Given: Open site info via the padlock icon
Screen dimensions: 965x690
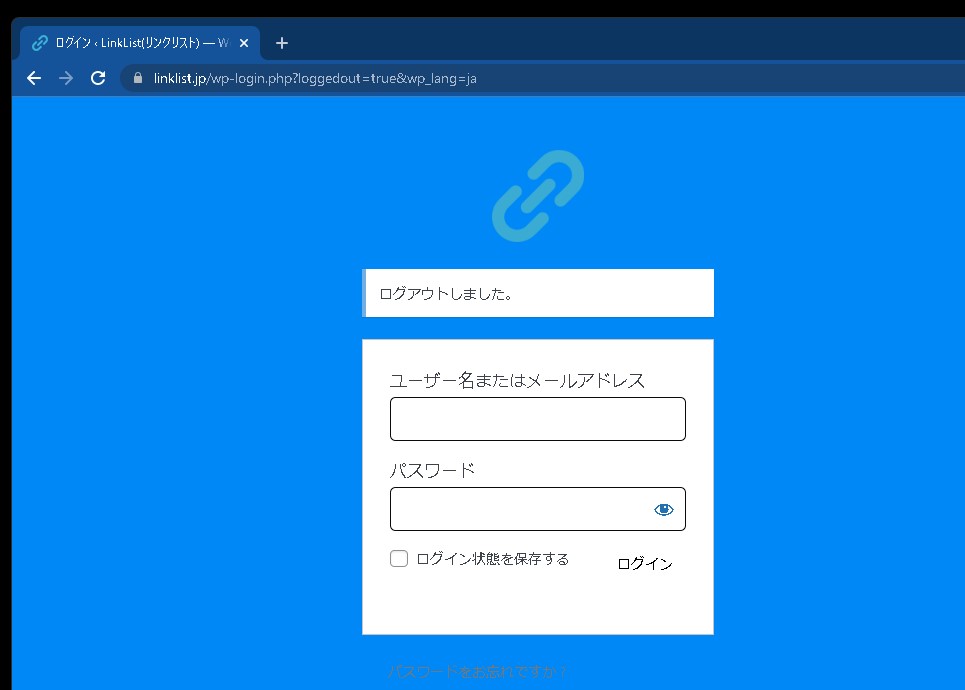Looking at the screenshot, I should pos(138,78).
